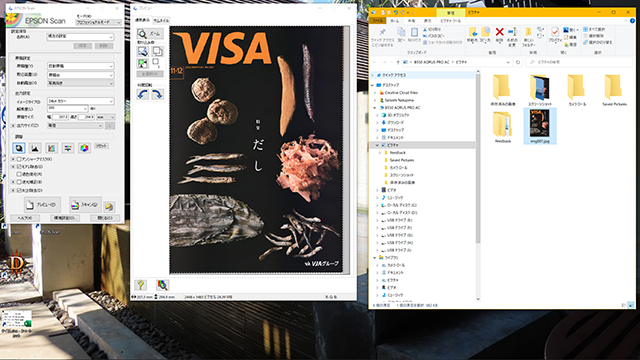Open the tone correction curve tool
640x360 pixels.
51,148
